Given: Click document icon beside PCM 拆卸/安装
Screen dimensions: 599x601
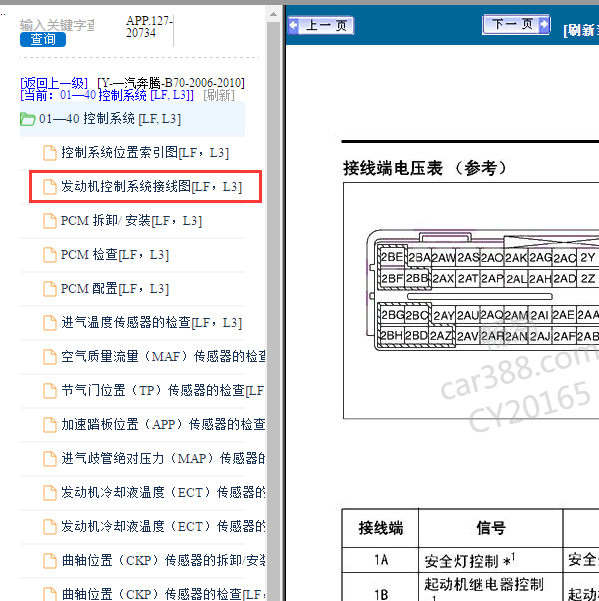Looking at the screenshot, I should [x=50, y=221].
